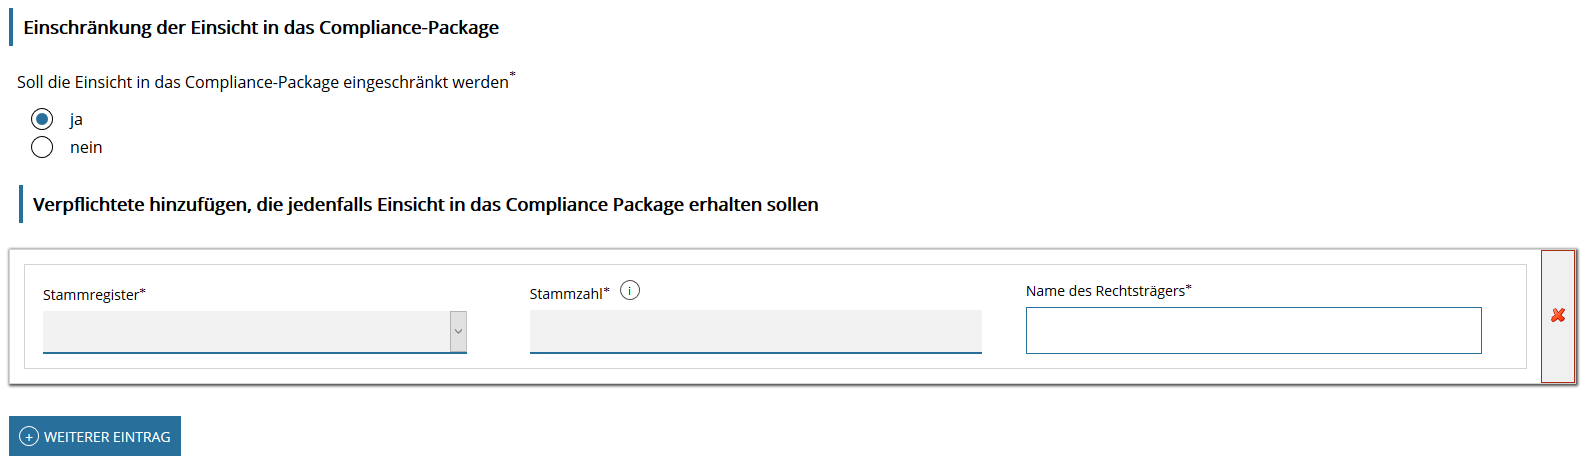Click the Stammzahl field label

click(x=566, y=294)
